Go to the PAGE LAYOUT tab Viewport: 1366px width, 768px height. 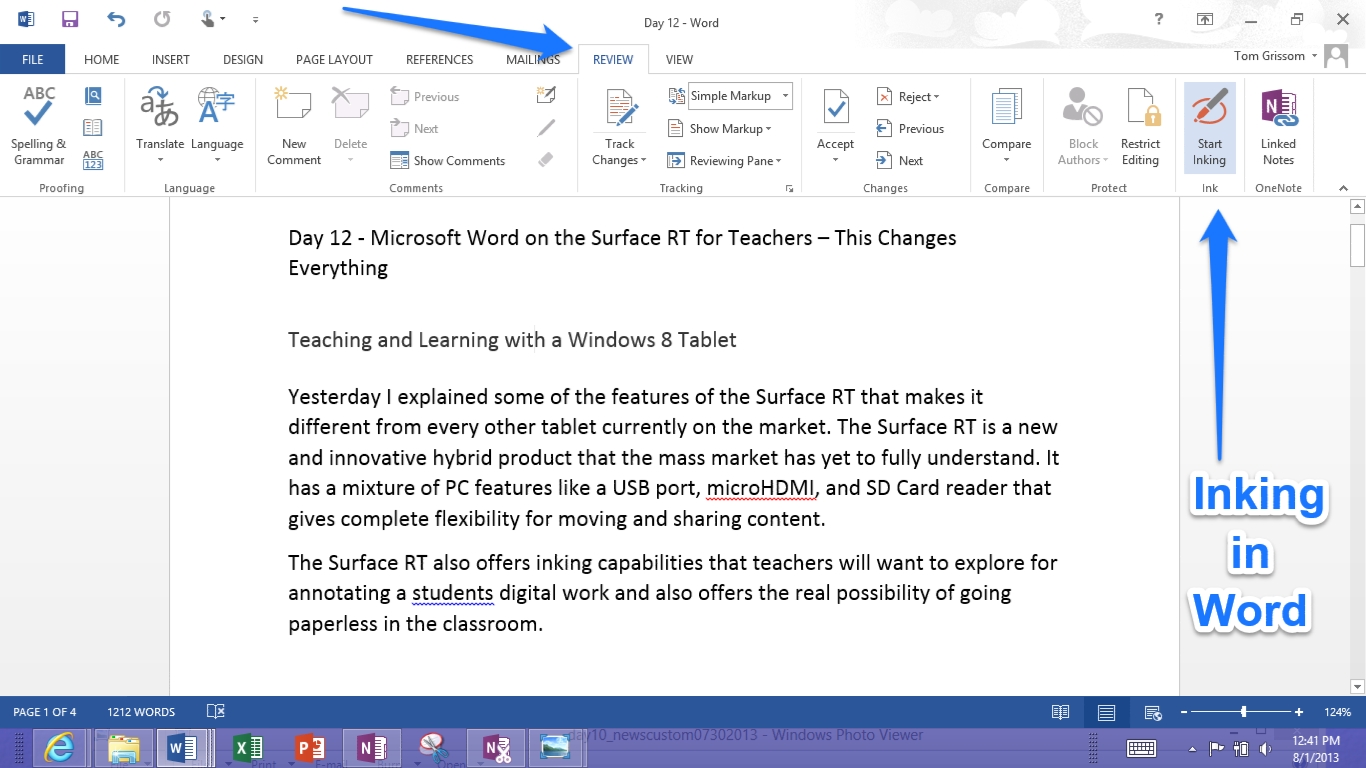tap(334, 59)
